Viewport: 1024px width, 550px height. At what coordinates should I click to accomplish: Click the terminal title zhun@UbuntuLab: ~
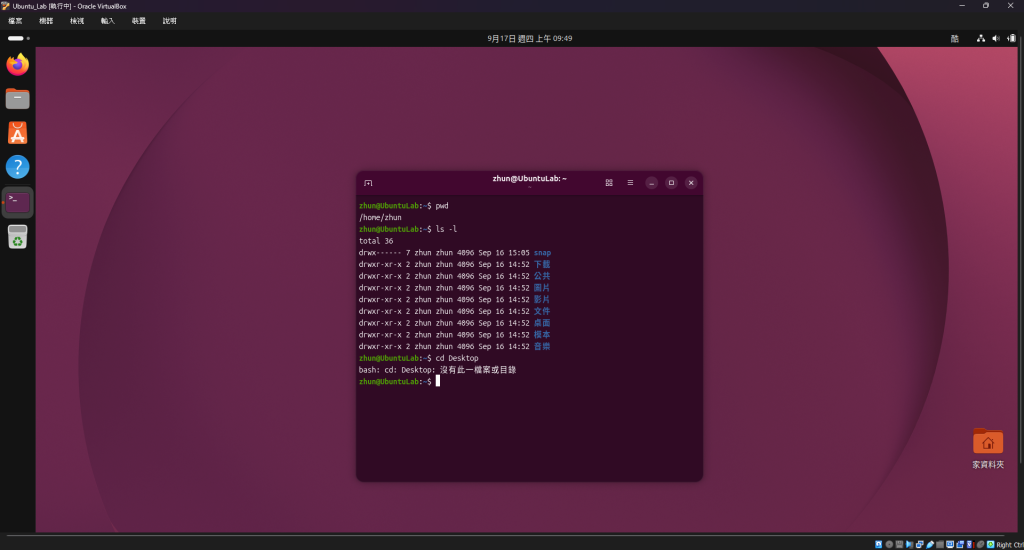(x=530, y=178)
